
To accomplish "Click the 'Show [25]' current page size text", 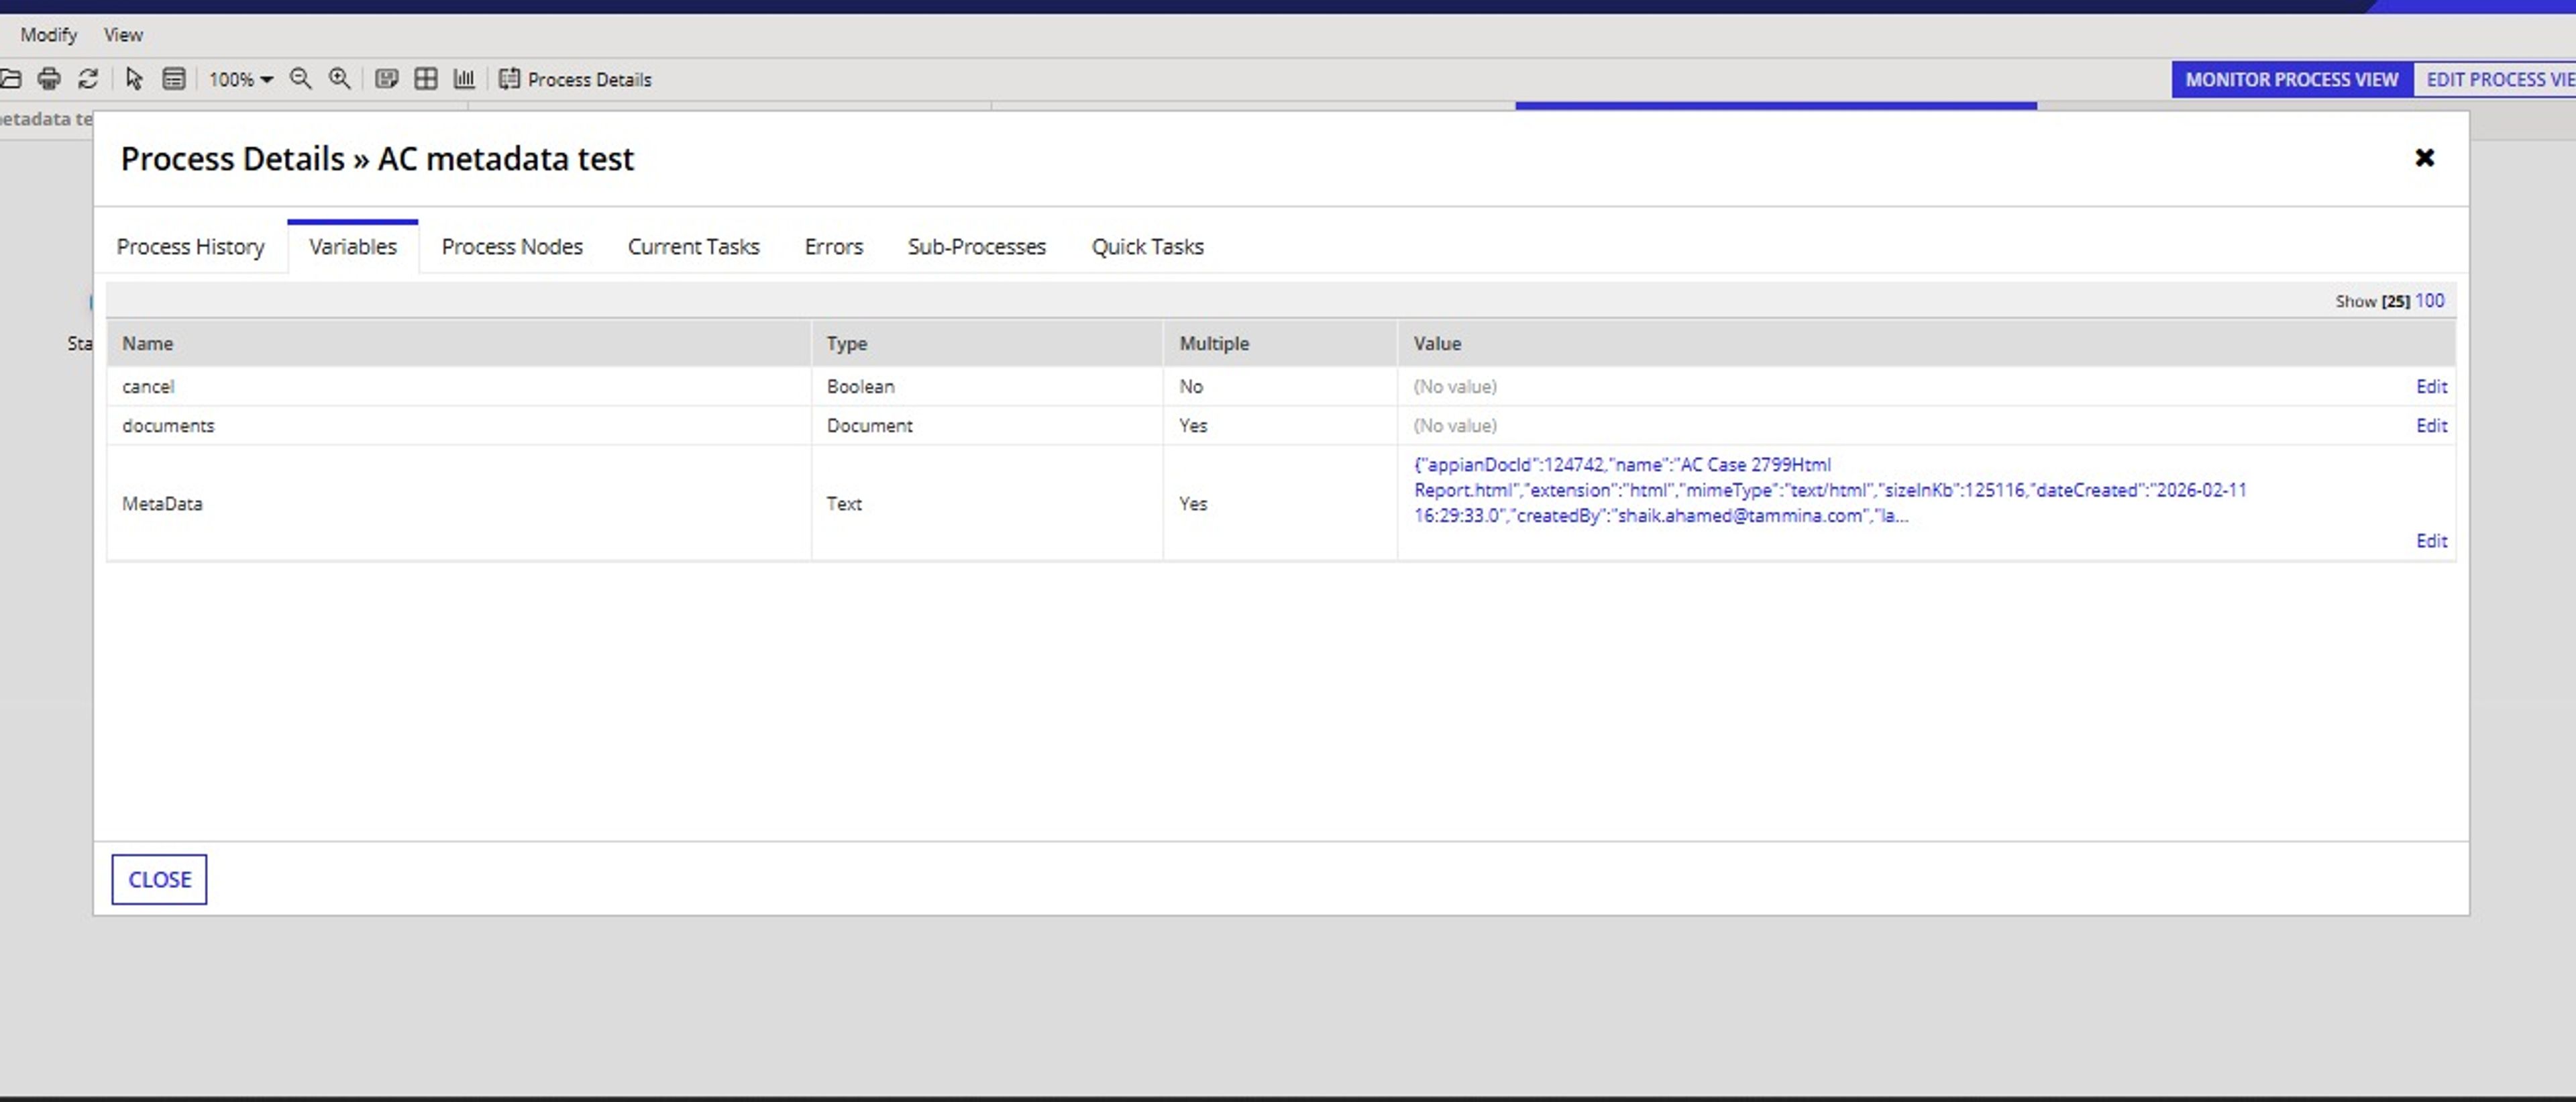I will 2372,301.
